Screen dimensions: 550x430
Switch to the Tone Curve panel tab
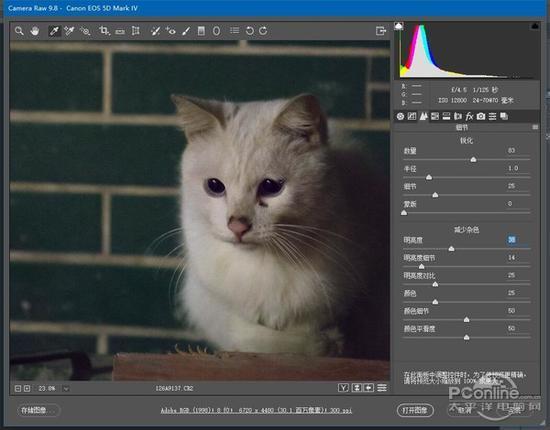pyautogui.click(x=412, y=116)
